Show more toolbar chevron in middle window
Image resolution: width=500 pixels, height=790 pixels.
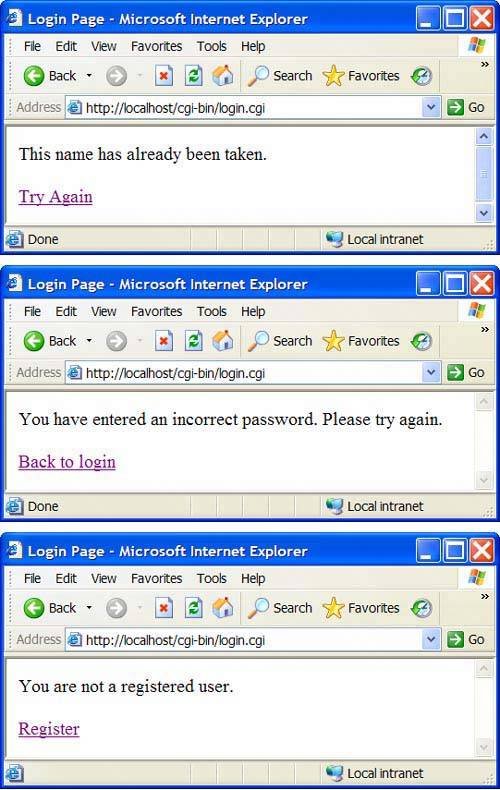(485, 330)
